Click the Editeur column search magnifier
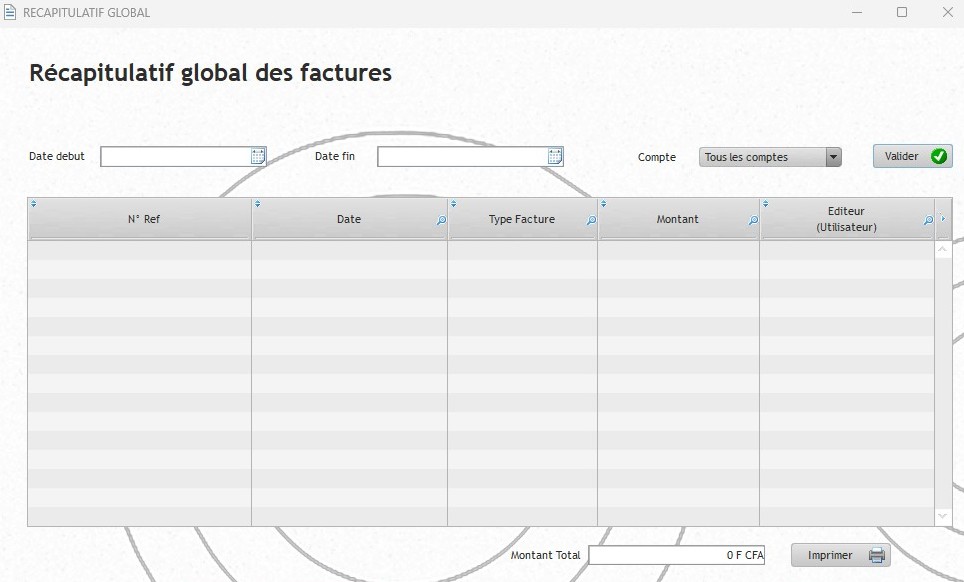The width and height of the screenshot is (964, 582). coord(928,221)
